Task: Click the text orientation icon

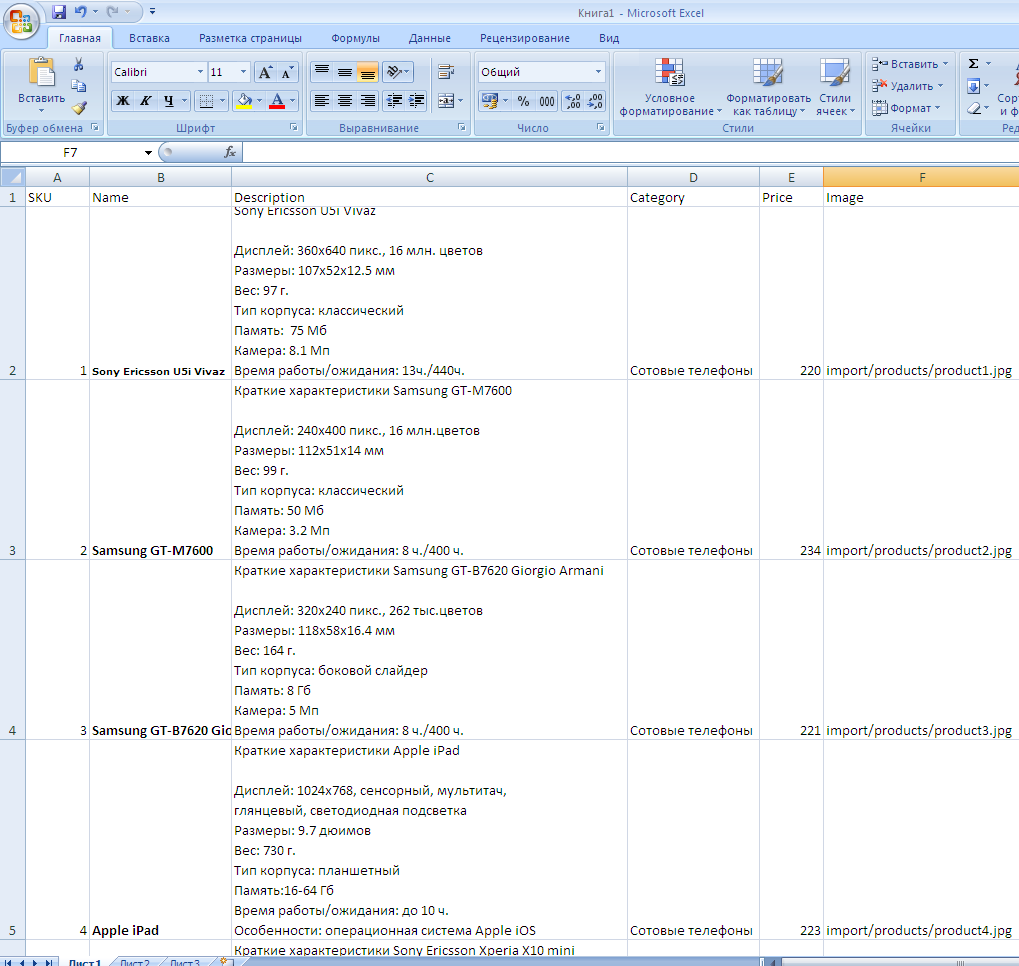Action: [394, 72]
